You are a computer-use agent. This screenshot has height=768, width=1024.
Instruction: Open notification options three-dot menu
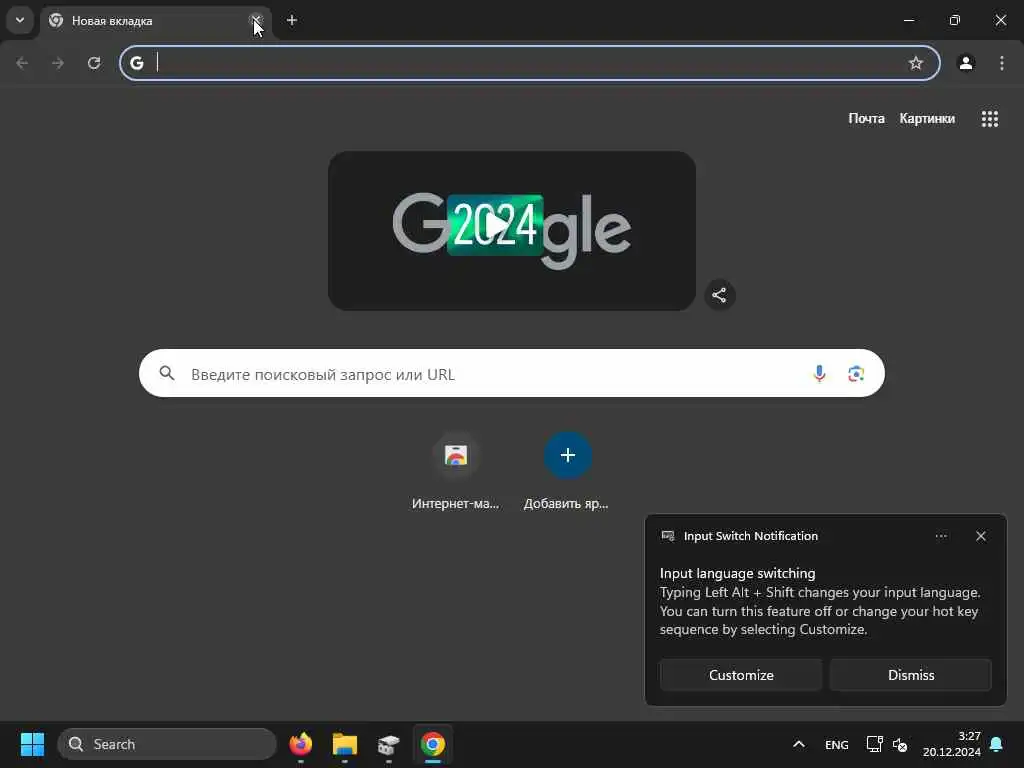(941, 536)
